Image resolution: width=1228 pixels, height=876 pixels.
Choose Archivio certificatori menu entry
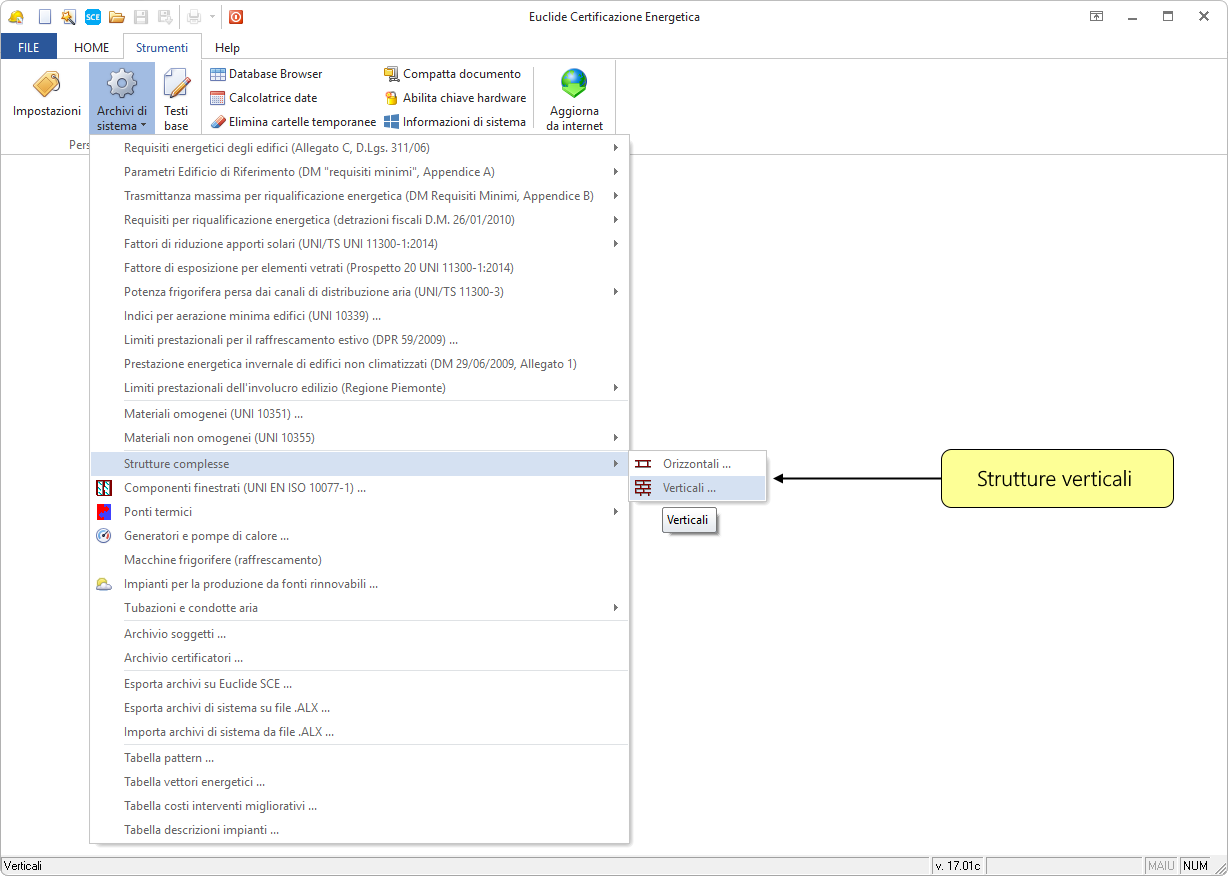[183, 658]
